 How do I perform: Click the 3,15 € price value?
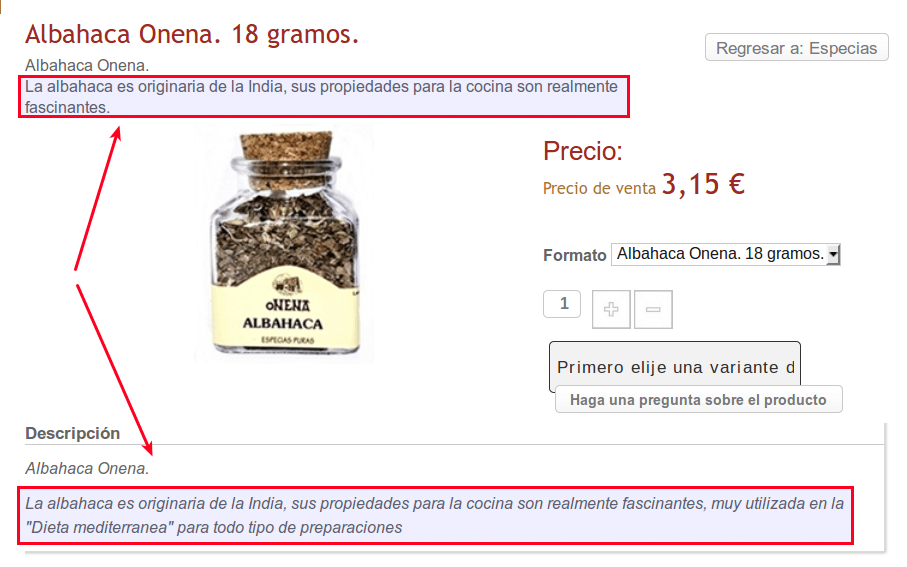[x=703, y=185]
